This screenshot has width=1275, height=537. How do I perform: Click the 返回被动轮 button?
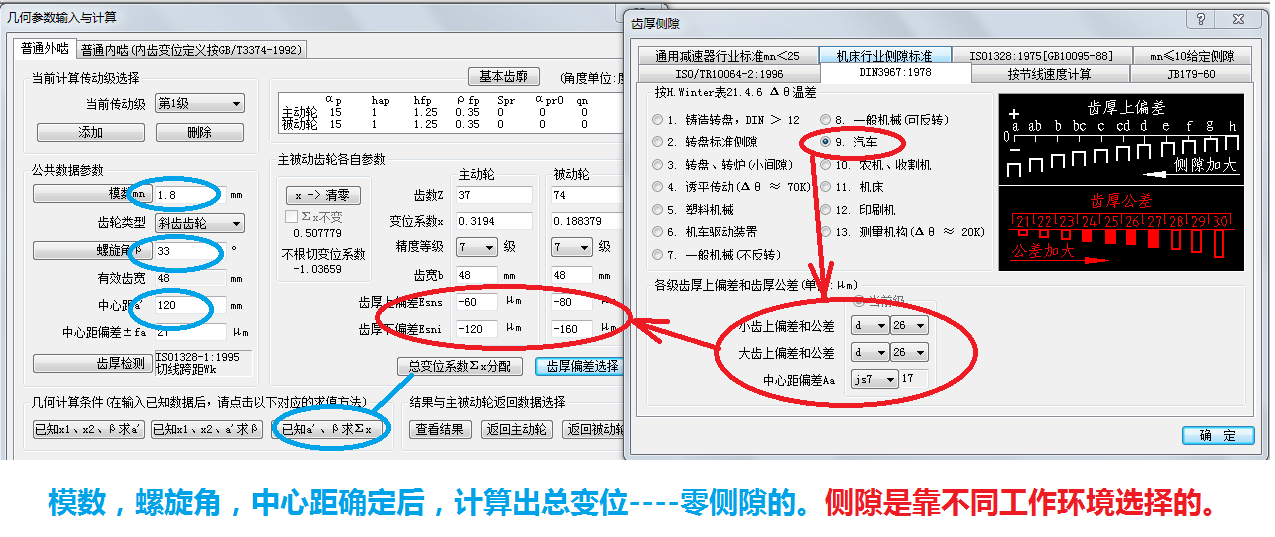click(592, 430)
